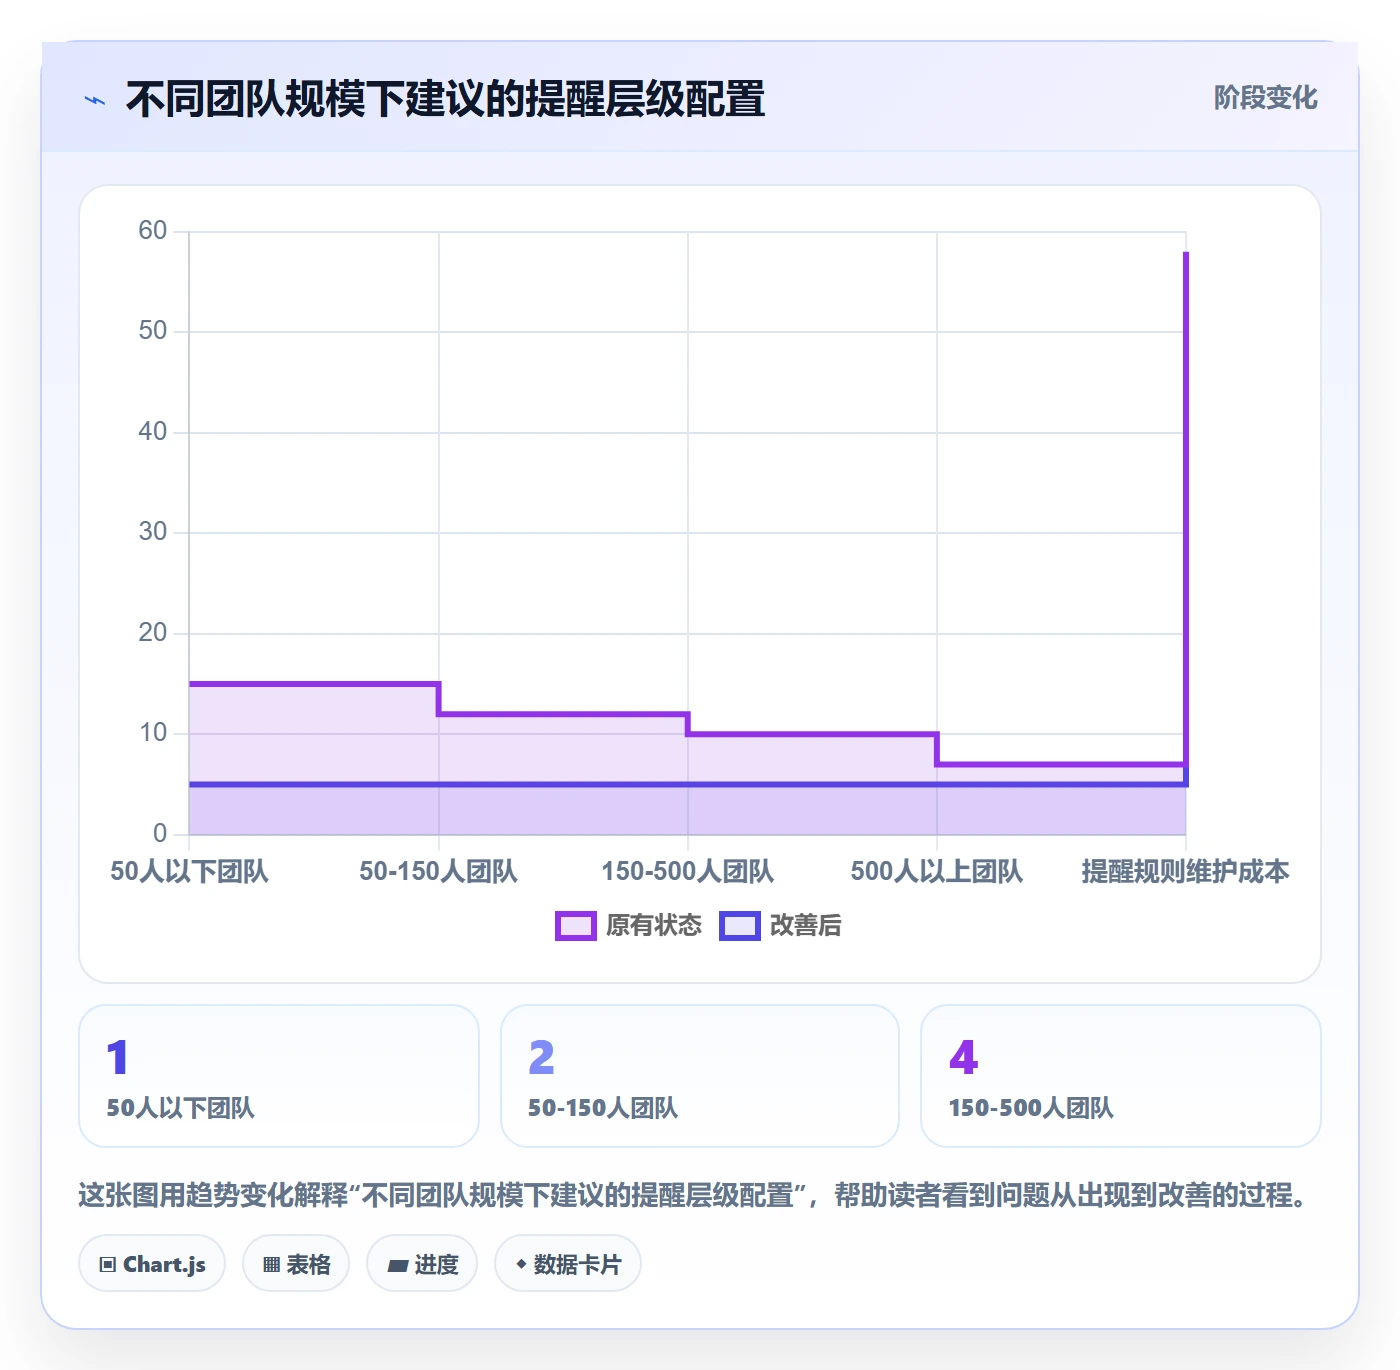Click x-axis label 50人以下团队
The width and height of the screenshot is (1400, 1370).
point(189,871)
